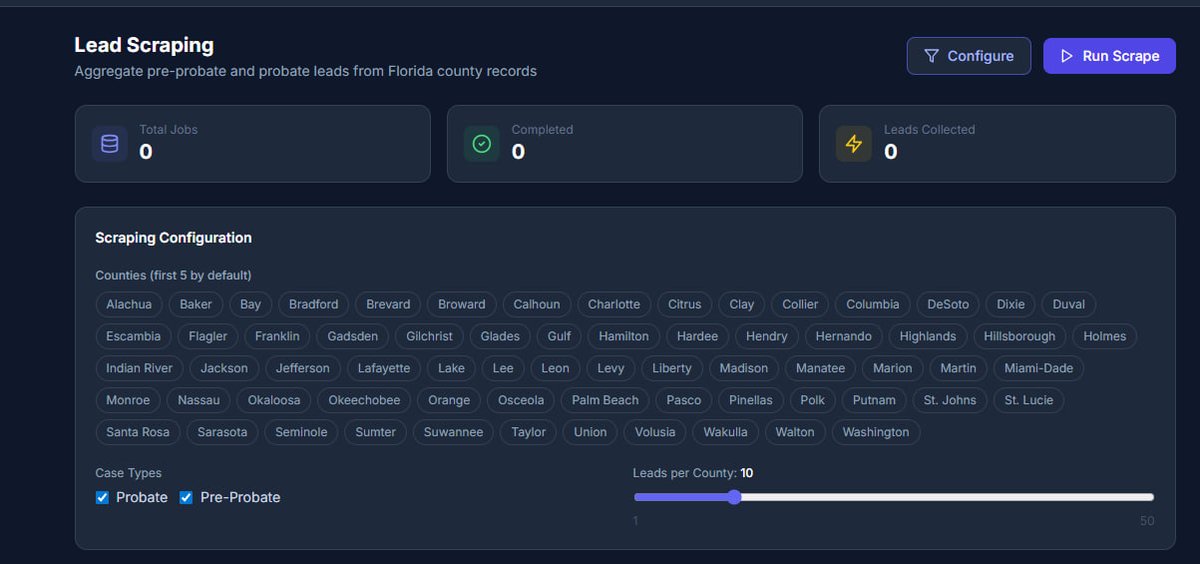
Task: Choose the Palm Beach county chip
Action: tap(605, 400)
